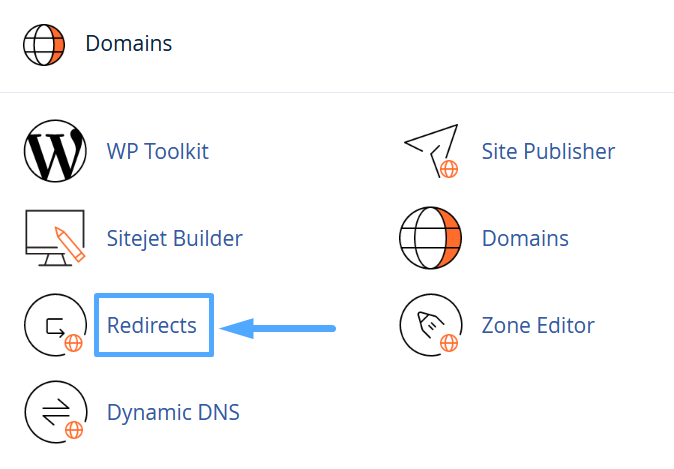The image size is (674, 469).
Task: Open the Domains link under Site Publisher
Action: coord(525,239)
